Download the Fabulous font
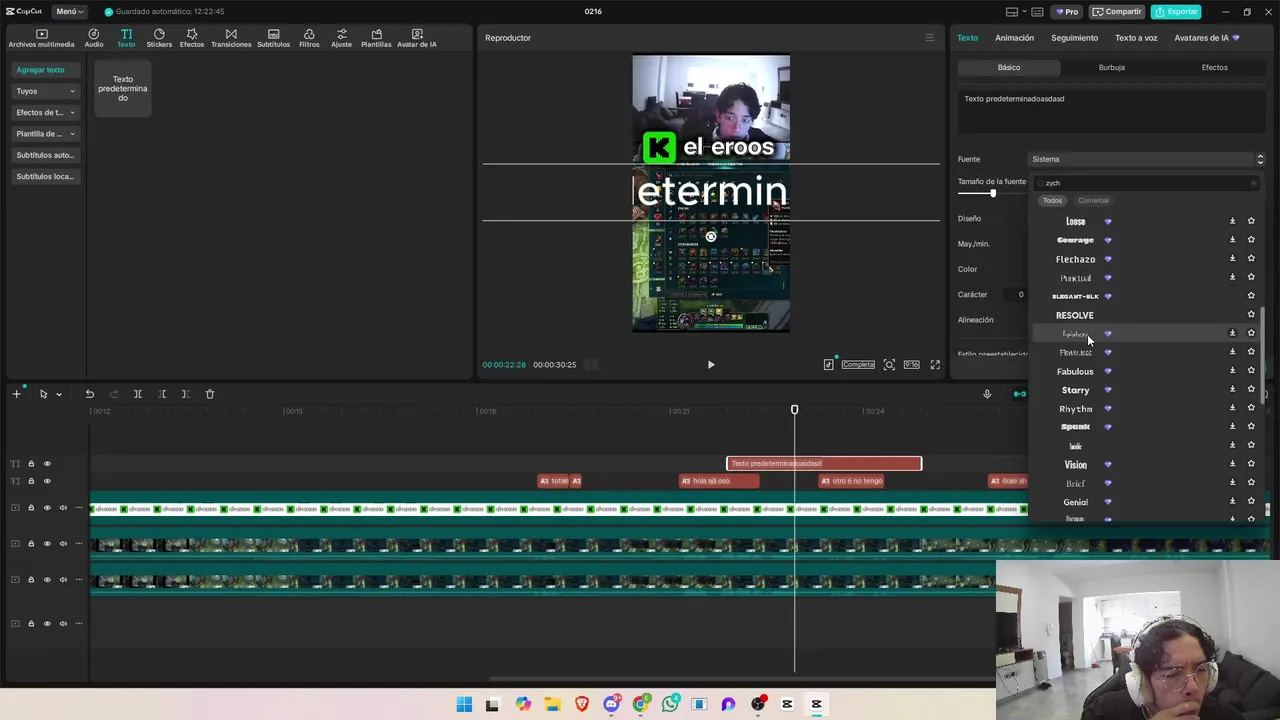1280x720 pixels. [1232, 370]
